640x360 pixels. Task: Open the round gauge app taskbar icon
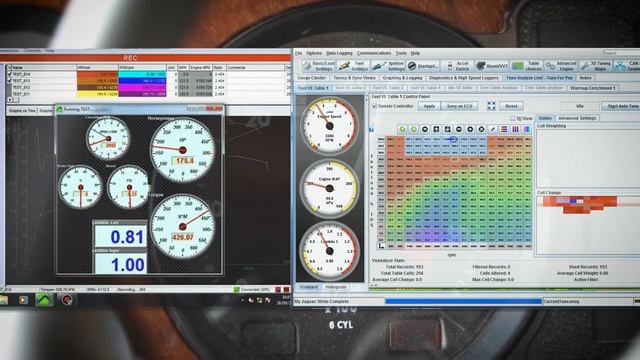(x=67, y=300)
